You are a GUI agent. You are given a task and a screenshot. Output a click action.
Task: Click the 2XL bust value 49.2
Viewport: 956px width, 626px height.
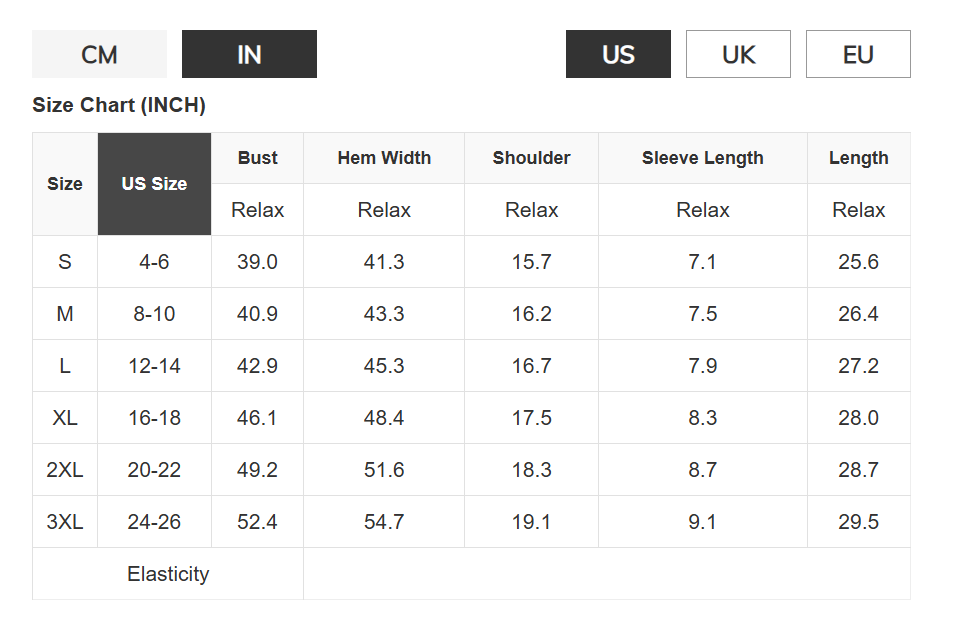click(257, 470)
